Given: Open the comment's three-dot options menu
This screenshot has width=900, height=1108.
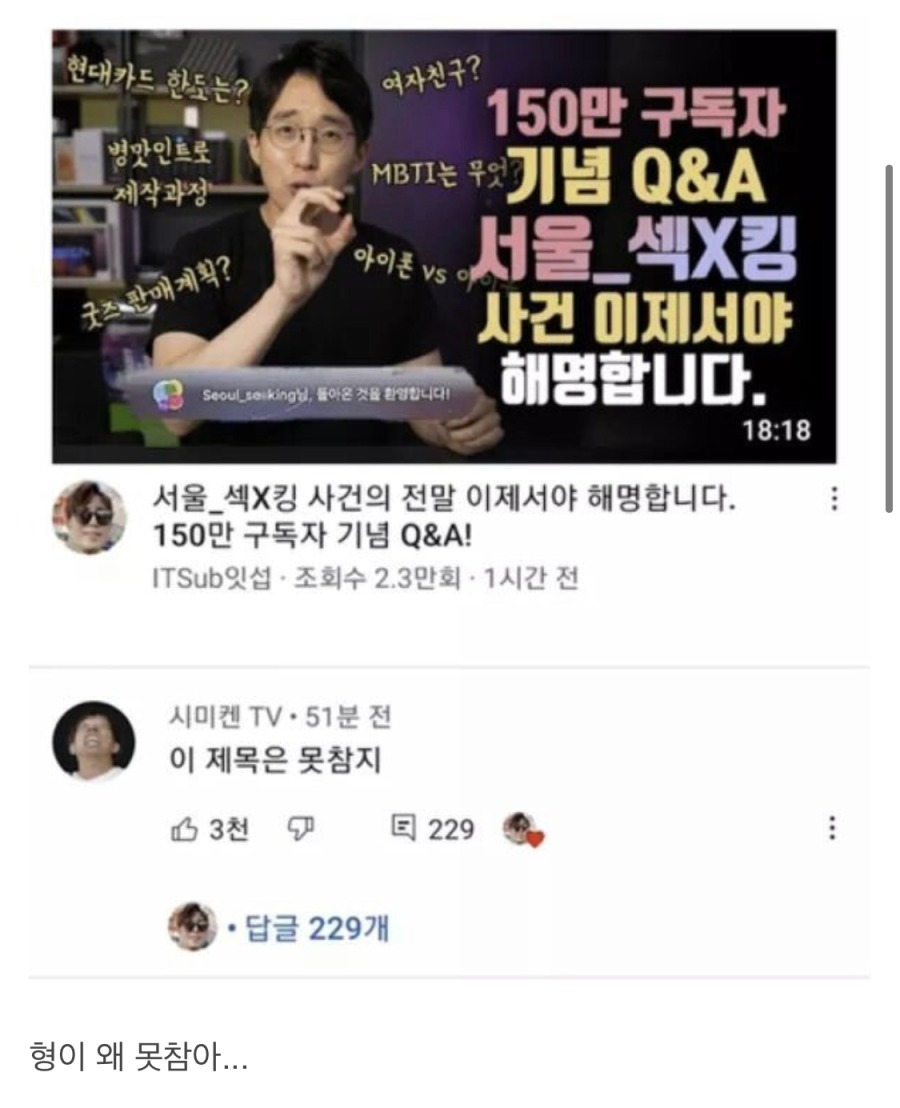Looking at the screenshot, I should tap(832, 827).
